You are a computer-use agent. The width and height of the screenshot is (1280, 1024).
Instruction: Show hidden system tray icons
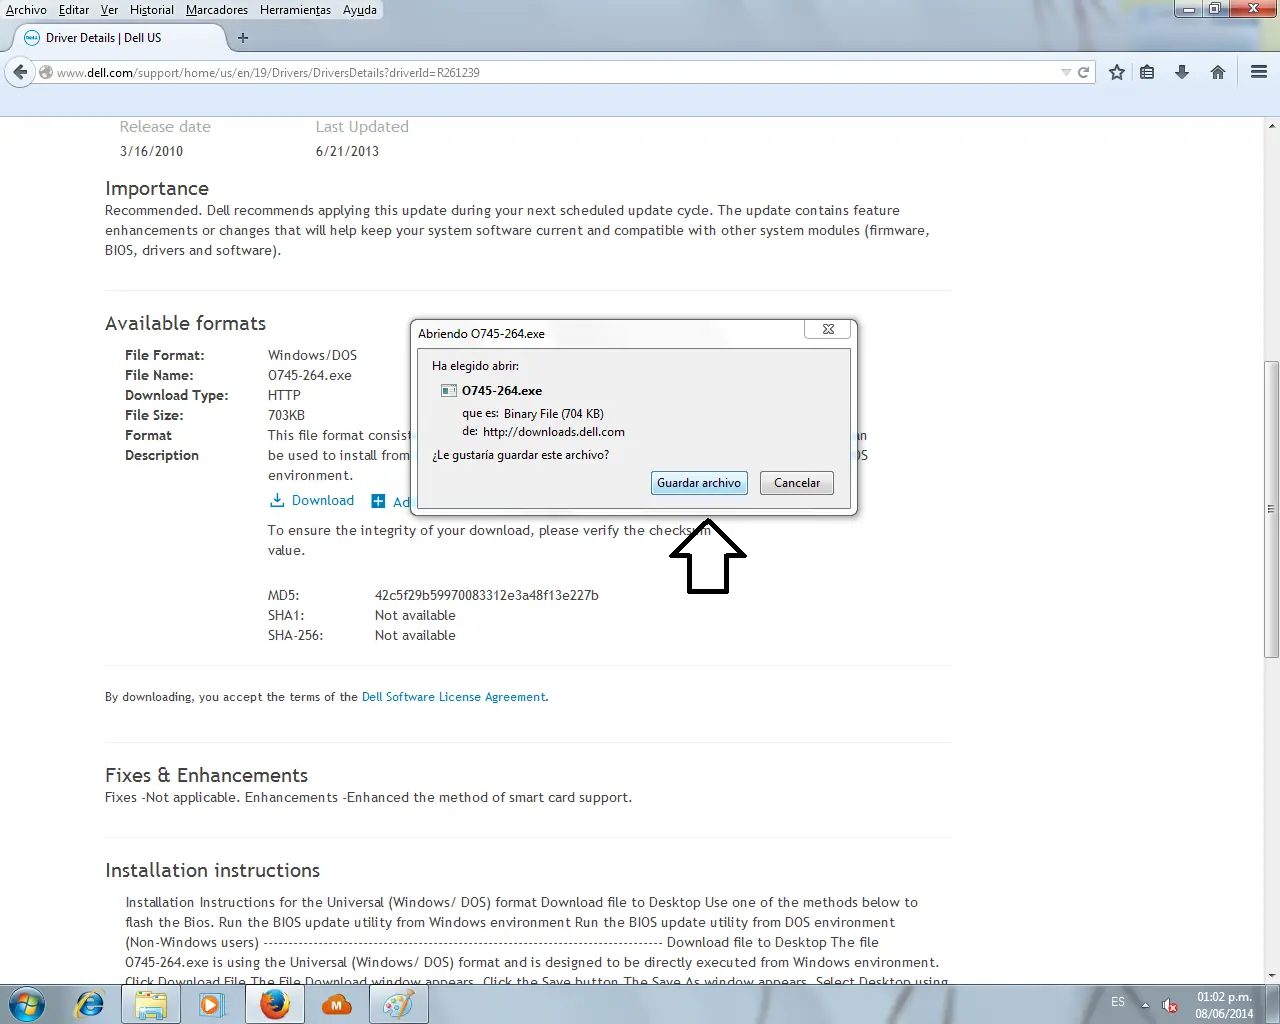pyautogui.click(x=1145, y=1005)
